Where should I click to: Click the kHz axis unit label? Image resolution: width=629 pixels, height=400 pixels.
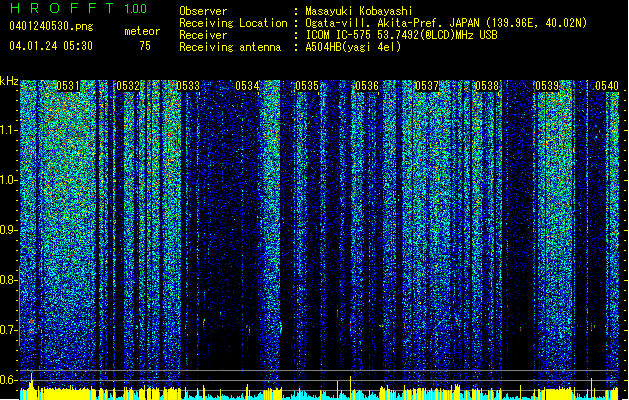pyautogui.click(x=9, y=81)
